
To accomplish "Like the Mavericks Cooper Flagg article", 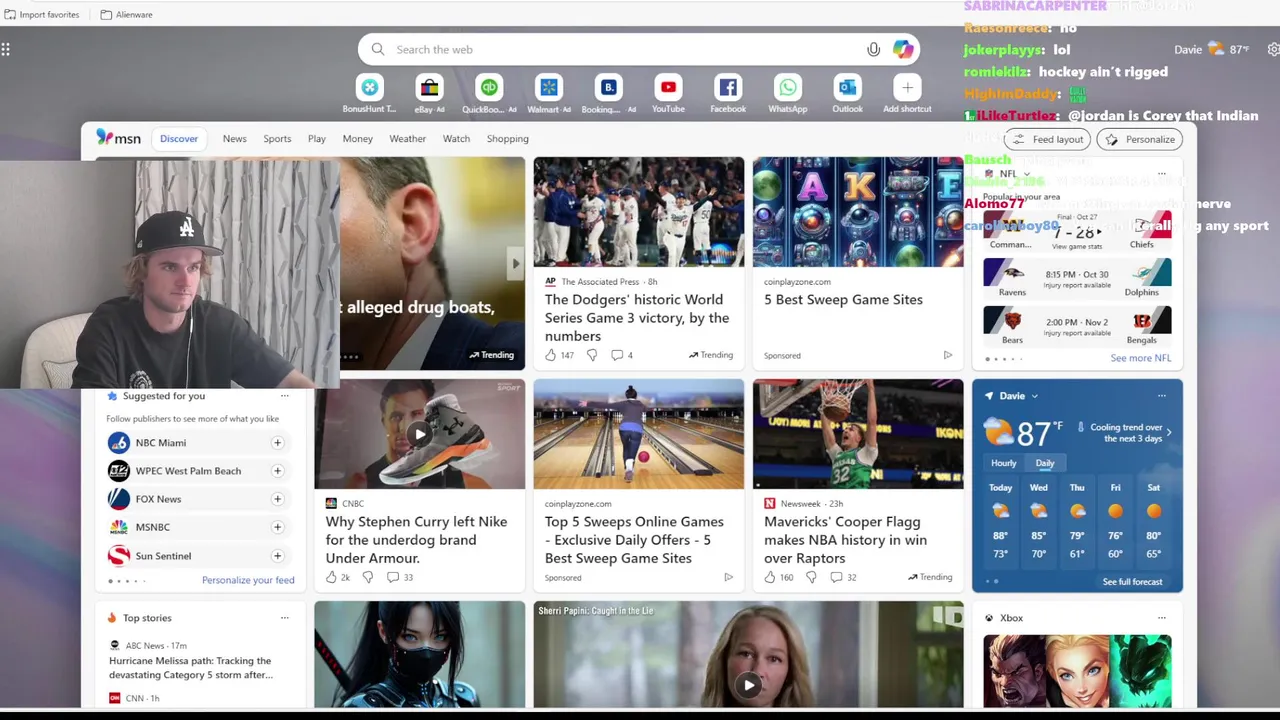I will pyautogui.click(x=769, y=577).
